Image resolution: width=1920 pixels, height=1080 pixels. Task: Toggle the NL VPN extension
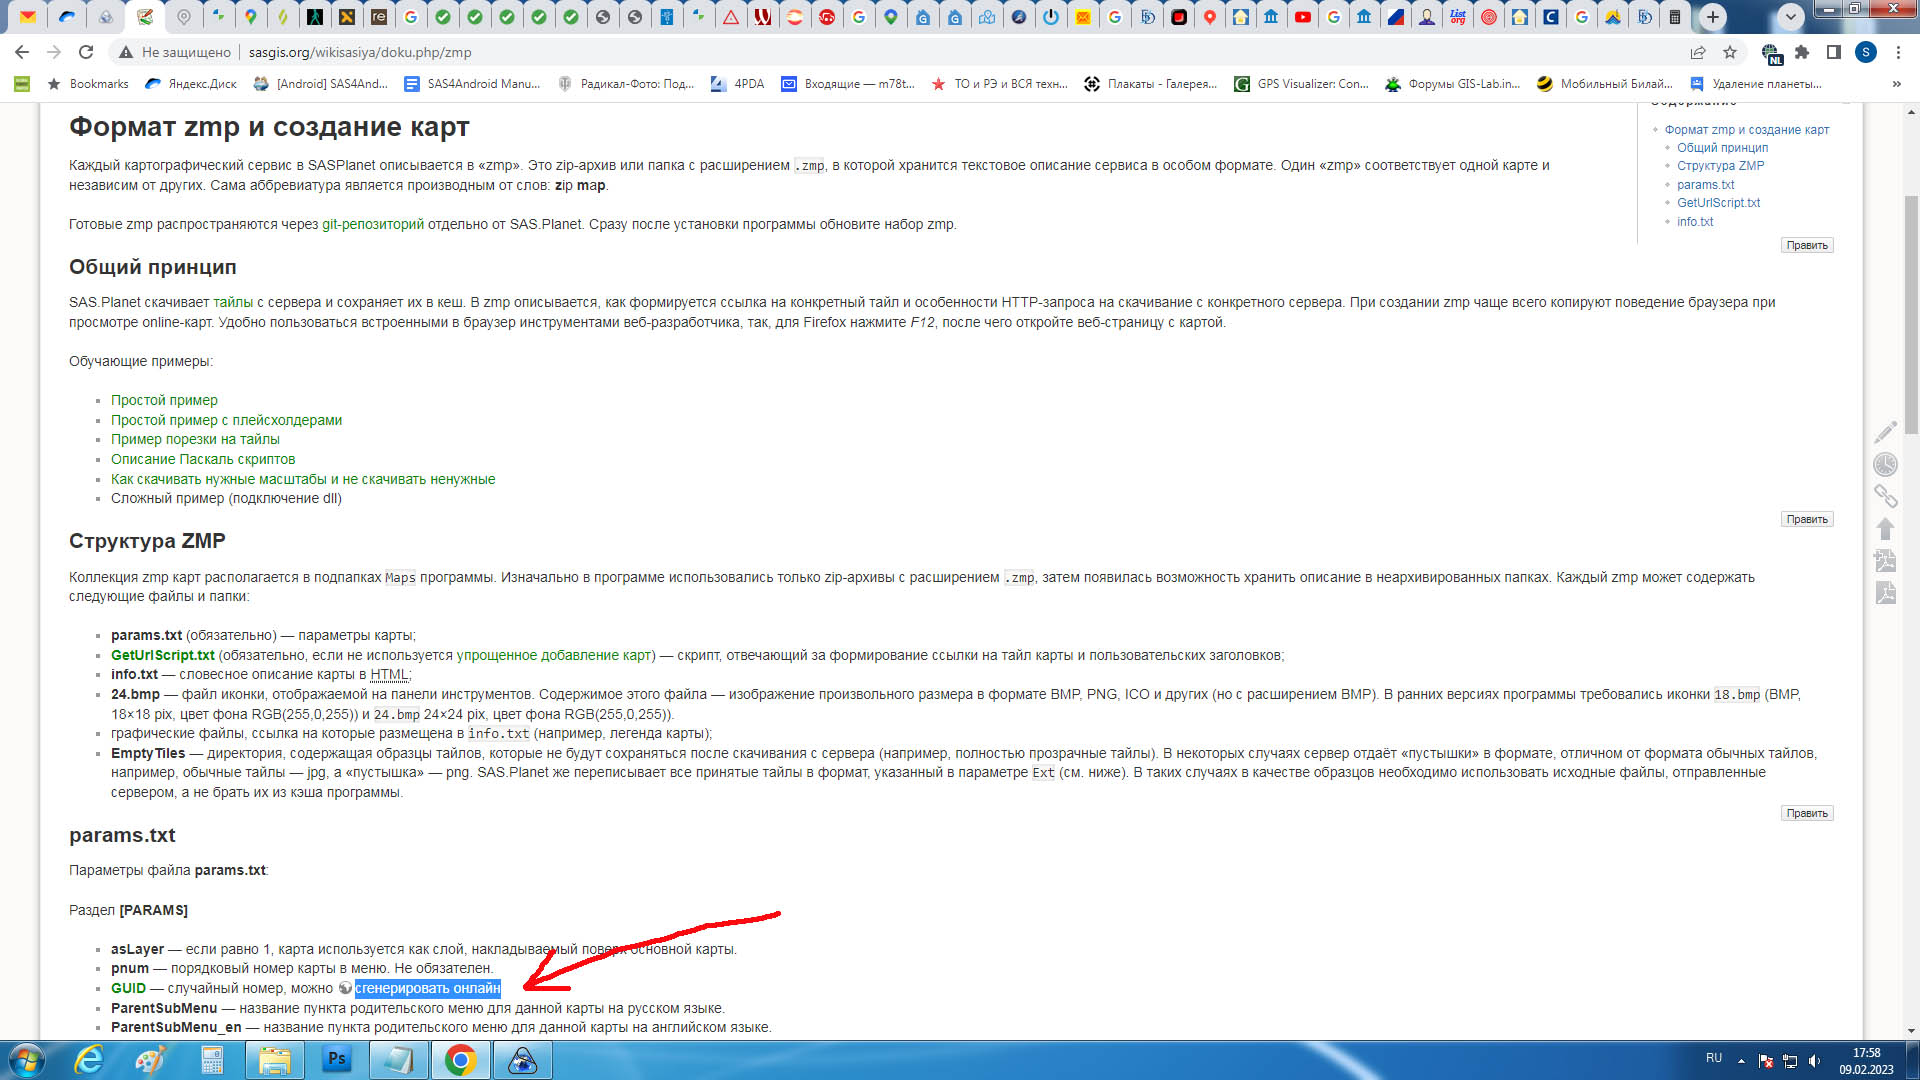click(1771, 53)
